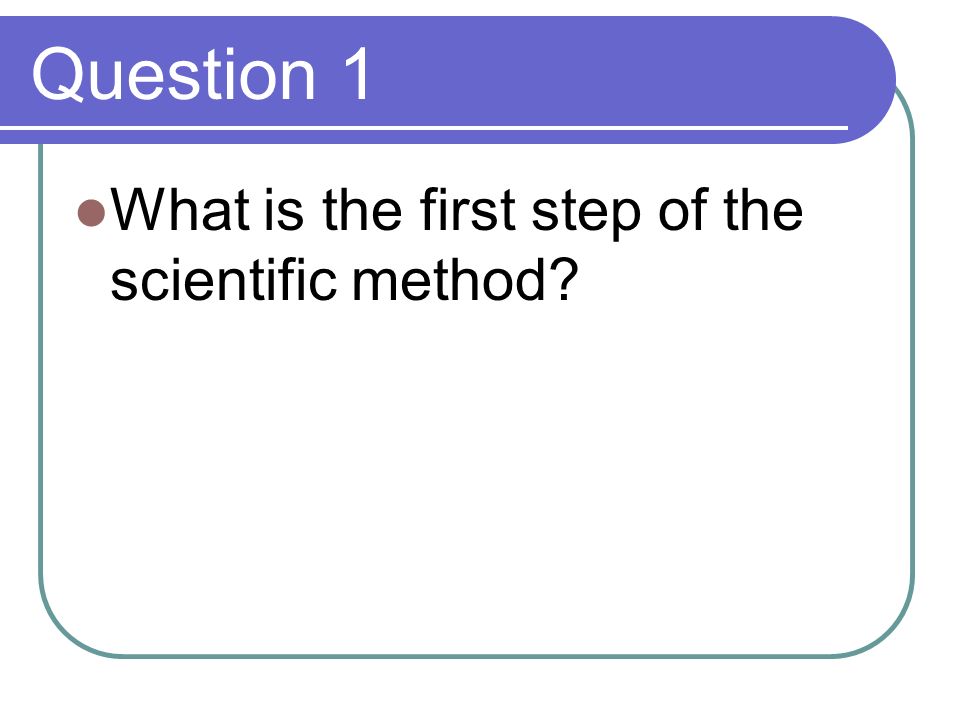
Task: Click the word "the" before "first"
Action: click(362, 209)
